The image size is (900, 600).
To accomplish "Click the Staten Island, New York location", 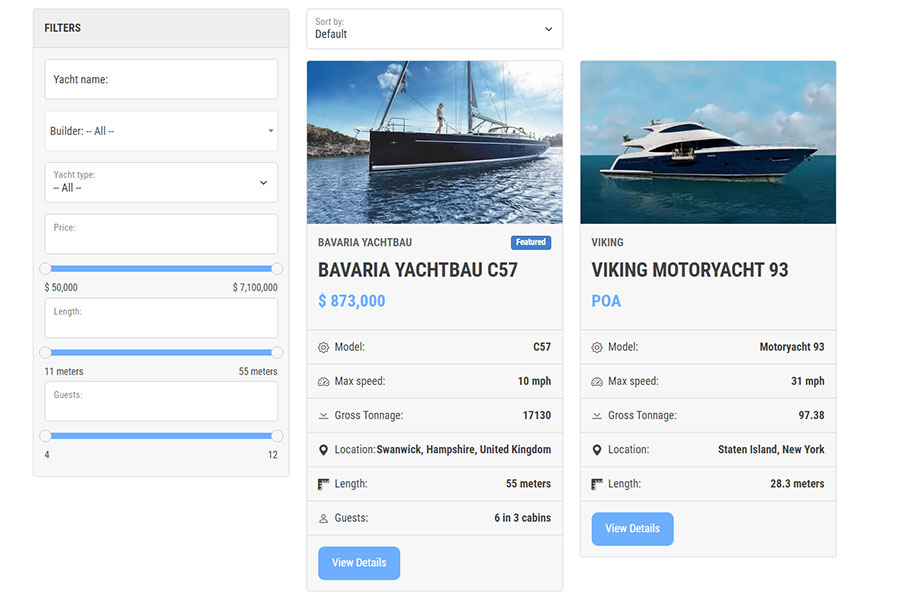I will (x=771, y=450).
